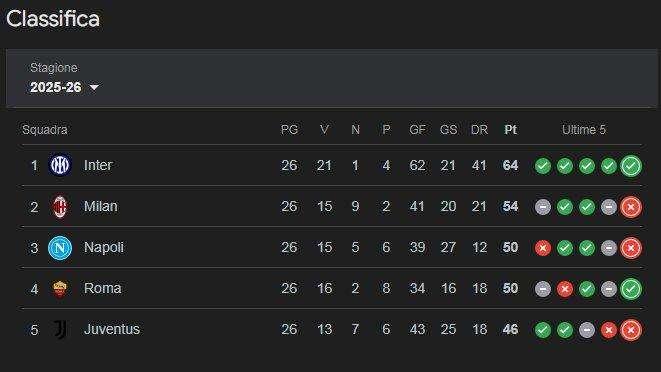Click the dropdown arrow next to 2025-26
The width and height of the screenshot is (661, 372).
(x=94, y=88)
